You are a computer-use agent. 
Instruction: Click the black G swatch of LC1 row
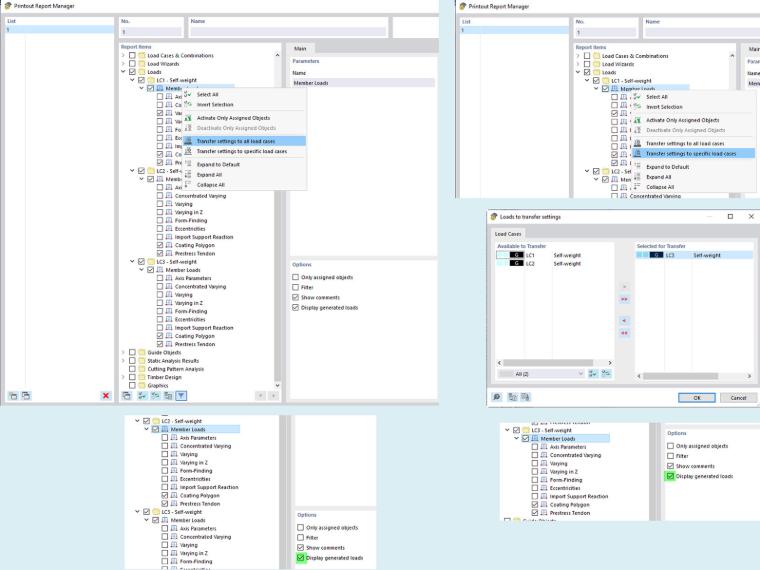pyautogui.click(x=517, y=255)
